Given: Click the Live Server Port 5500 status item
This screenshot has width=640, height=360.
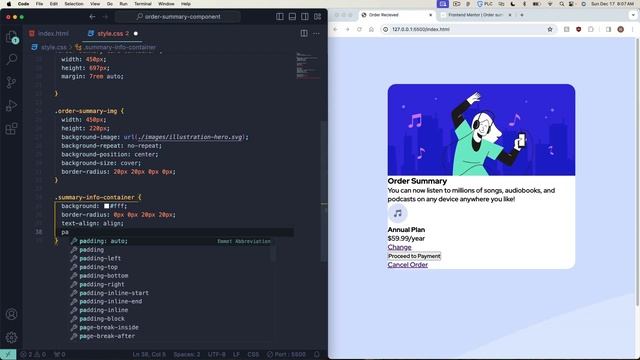Looking at the screenshot, I should [286, 354].
